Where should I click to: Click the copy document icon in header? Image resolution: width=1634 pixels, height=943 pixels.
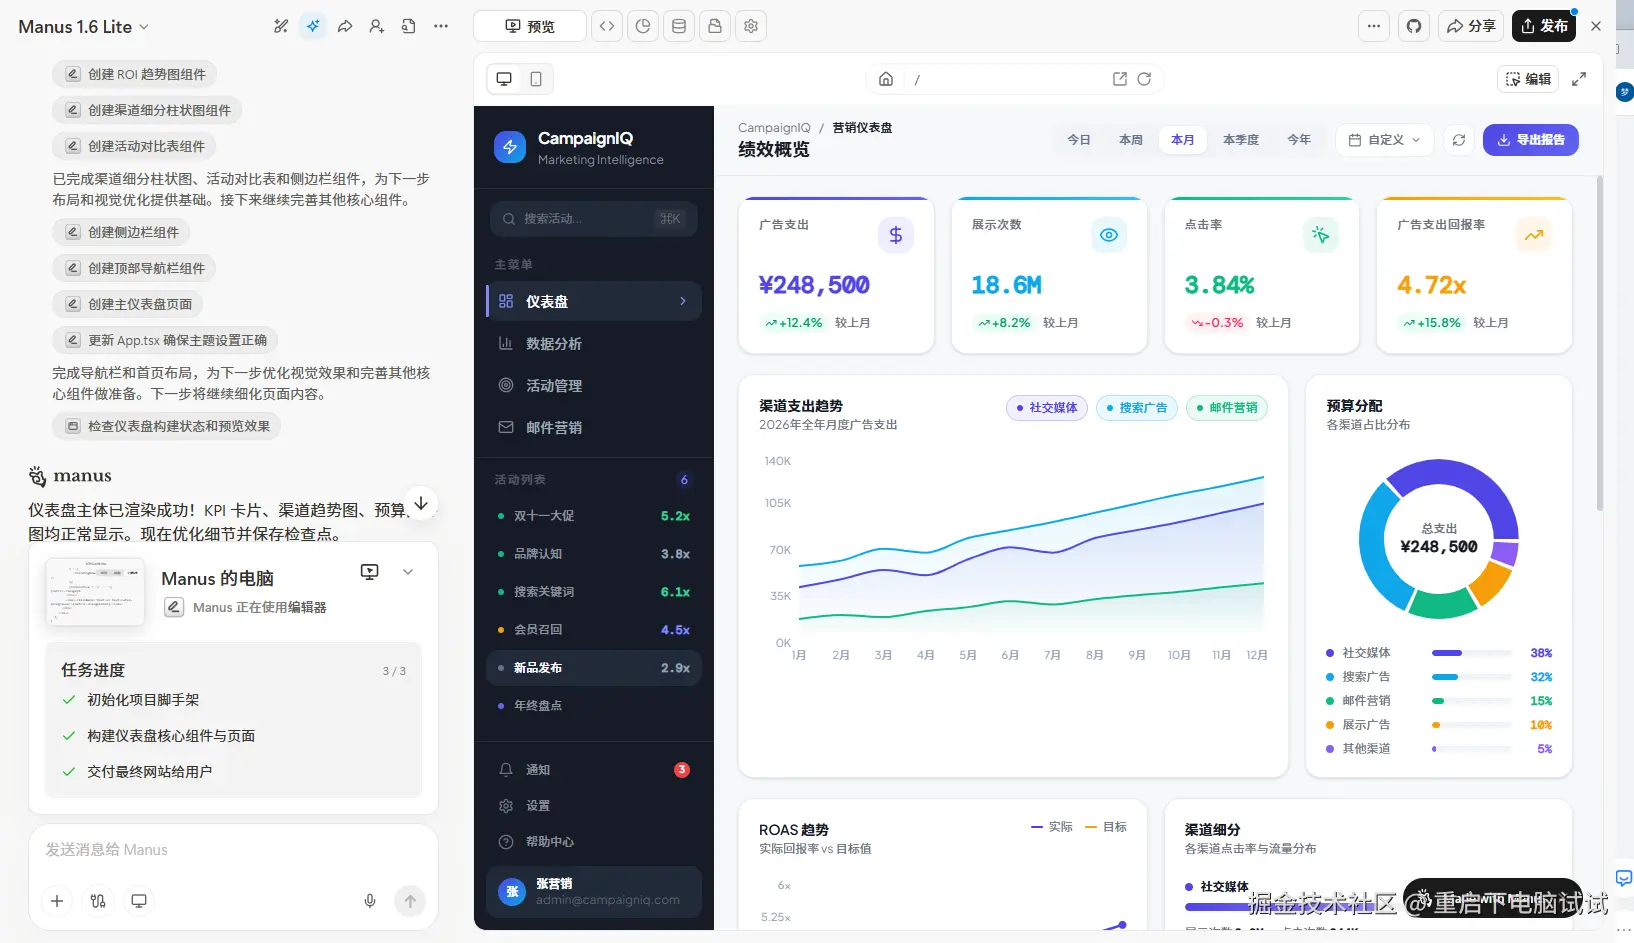coord(409,26)
